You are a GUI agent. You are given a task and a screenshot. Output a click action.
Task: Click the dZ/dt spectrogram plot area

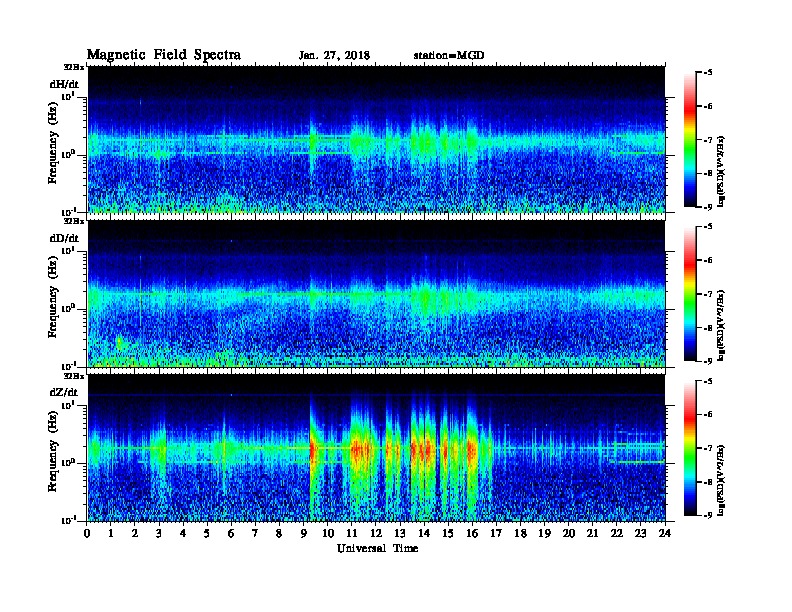pos(376,448)
